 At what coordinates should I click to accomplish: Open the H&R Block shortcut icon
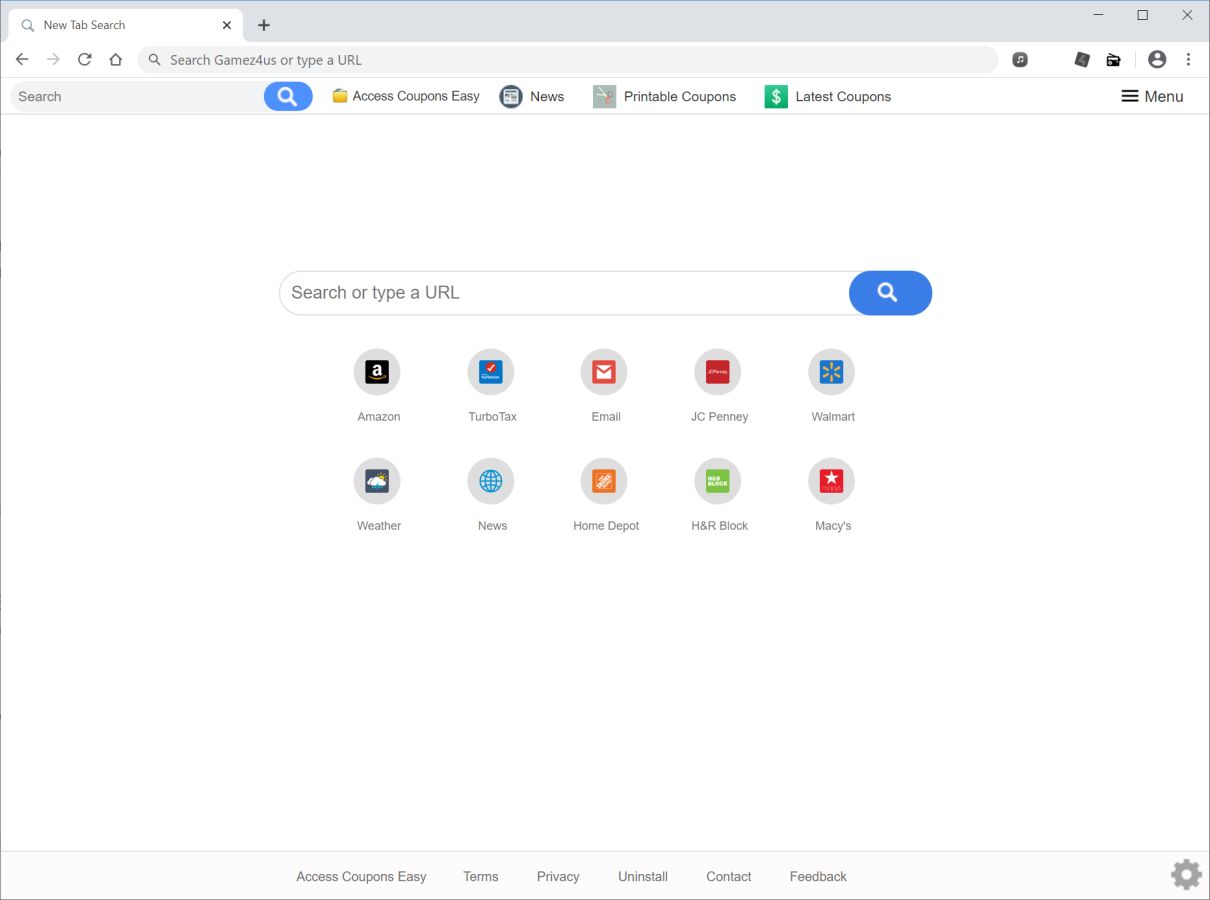[x=718, y=481]
